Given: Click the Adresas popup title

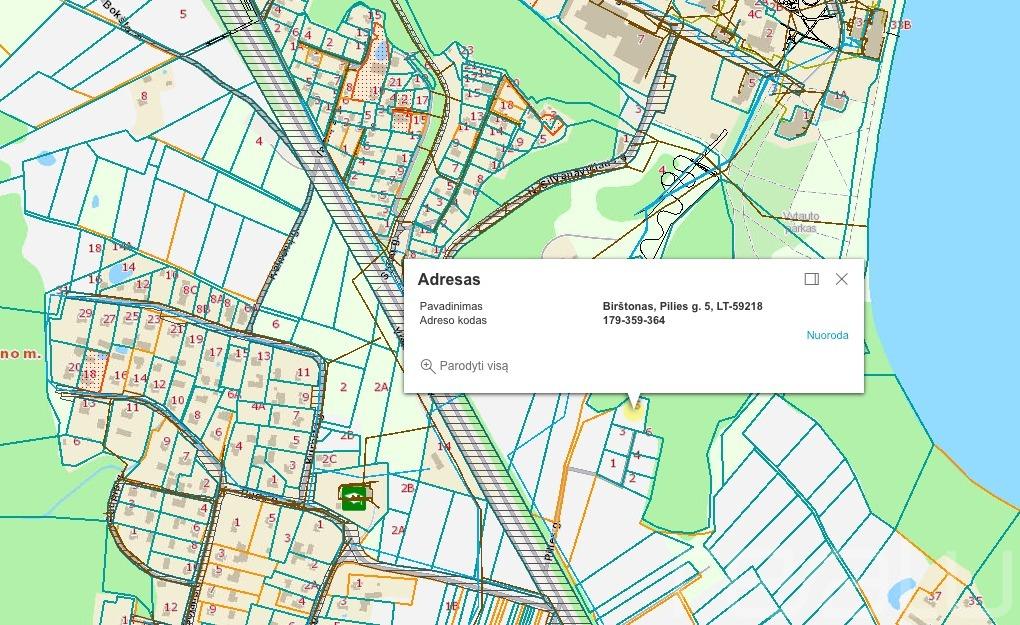Looking at the screenshot, I should click(x=449, y=280).
